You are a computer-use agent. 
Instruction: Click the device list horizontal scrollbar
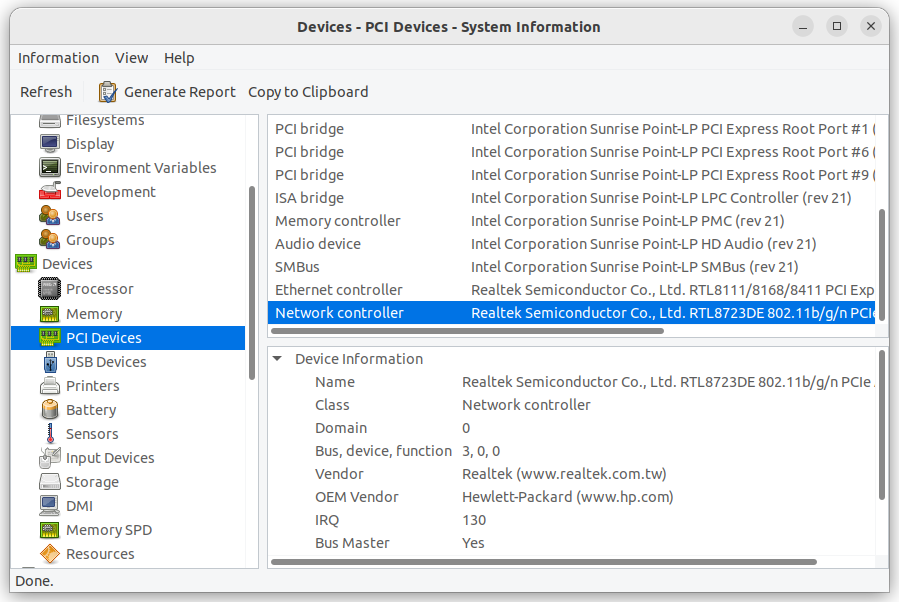click(468, 331)
